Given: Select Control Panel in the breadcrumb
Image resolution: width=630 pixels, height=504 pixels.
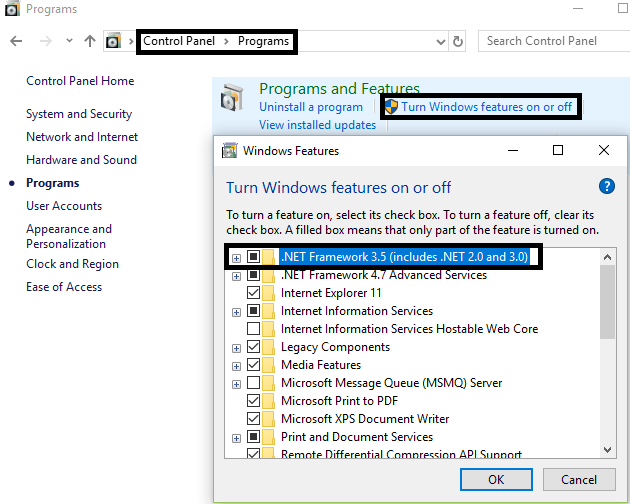Looking at the screenshot, I should [x=179, y=41].
